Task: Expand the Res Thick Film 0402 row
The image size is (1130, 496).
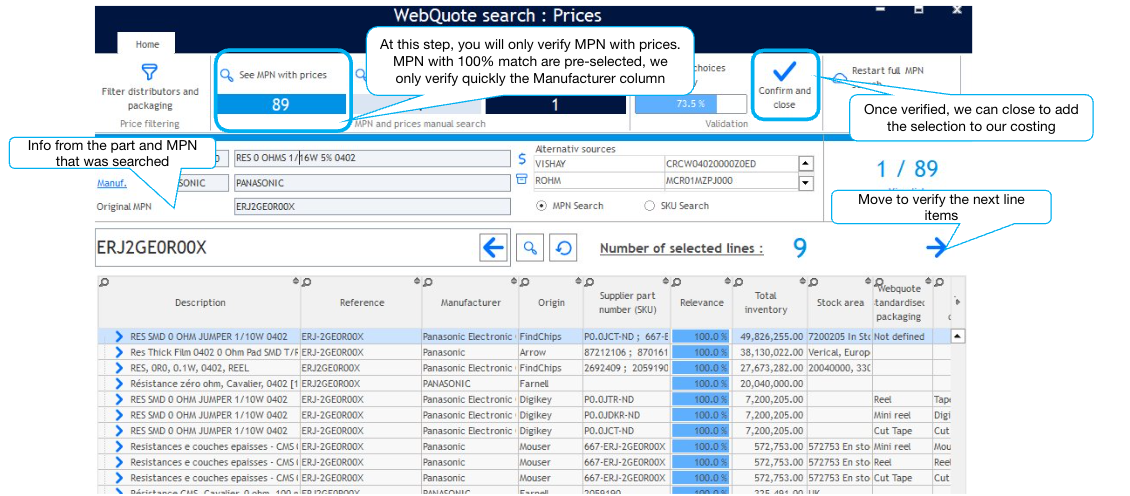Action: (119, 352)
